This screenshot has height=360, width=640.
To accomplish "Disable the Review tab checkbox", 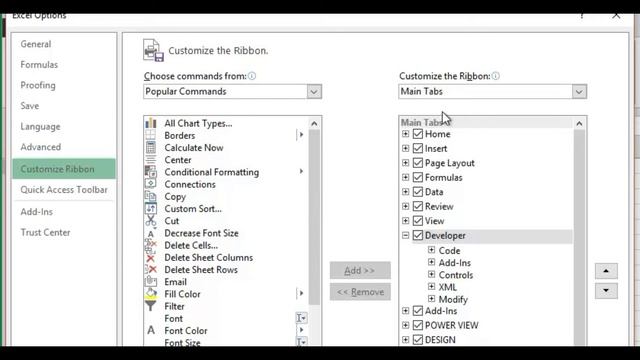I will click(x=418, y=206).
